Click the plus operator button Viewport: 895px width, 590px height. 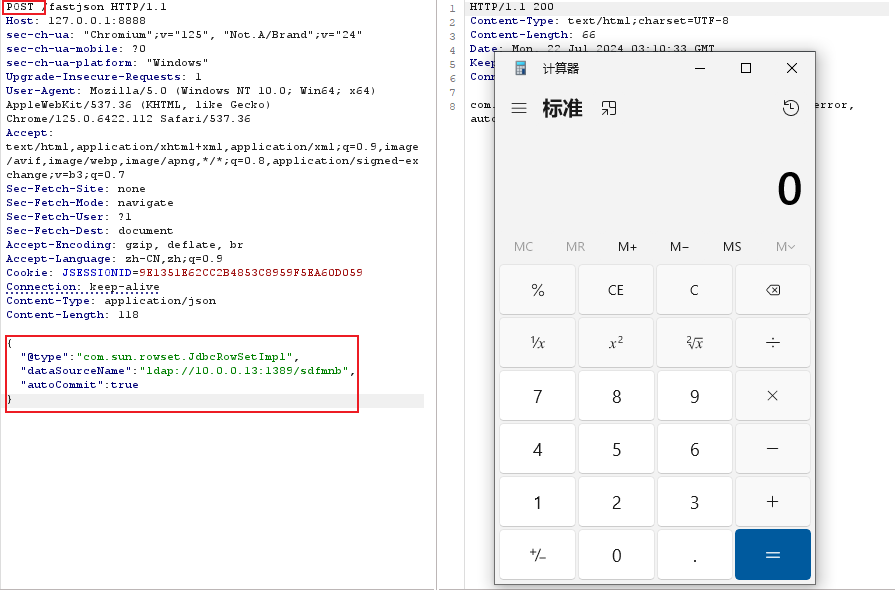773,502
